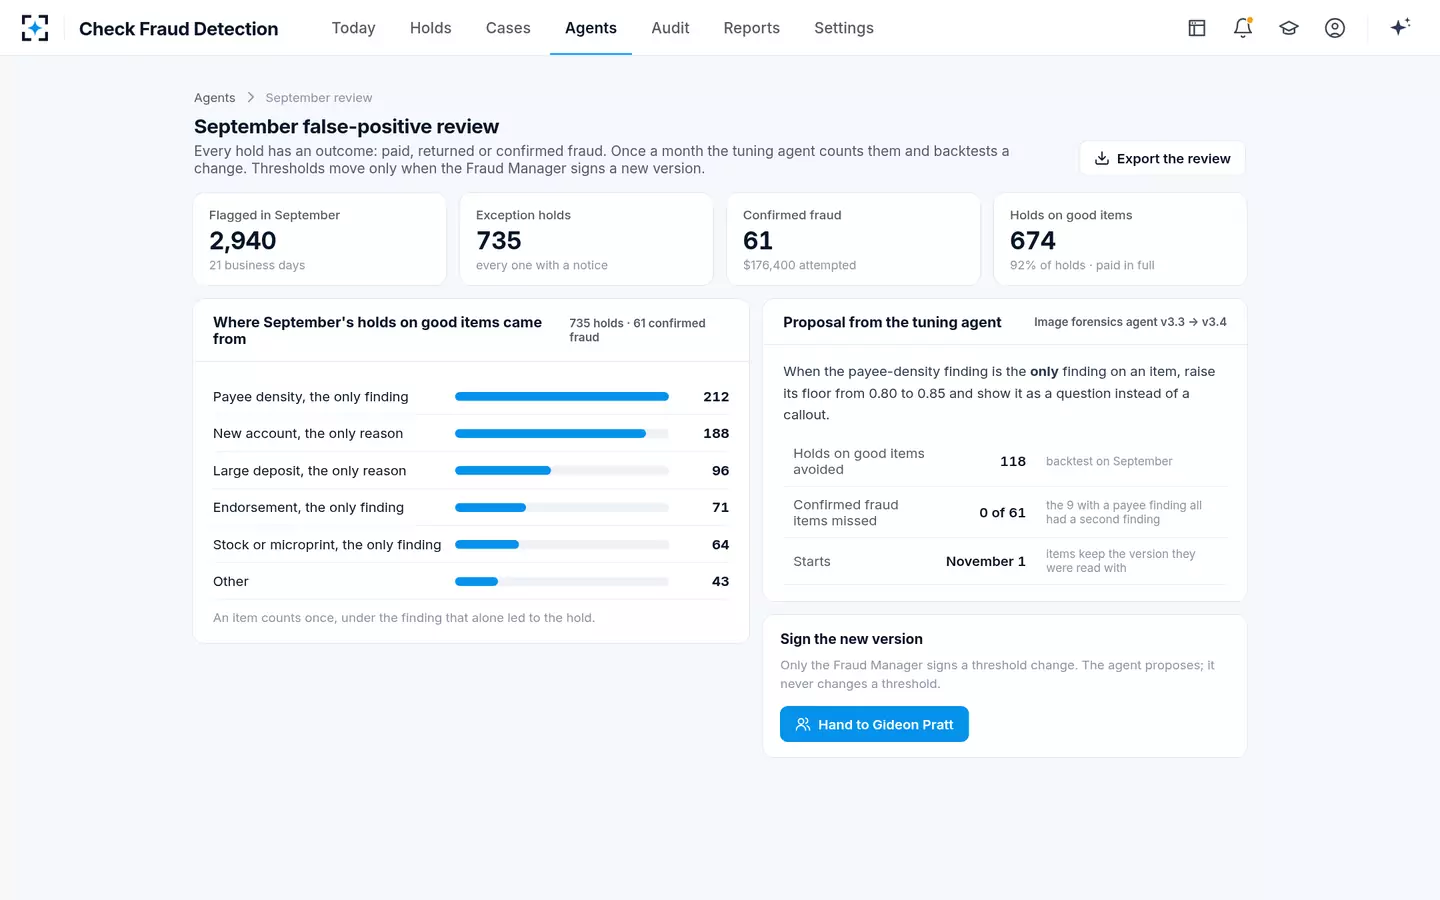
Task: Click '92% of holds · paid in full' subtext
Action: pos(1082,265)
